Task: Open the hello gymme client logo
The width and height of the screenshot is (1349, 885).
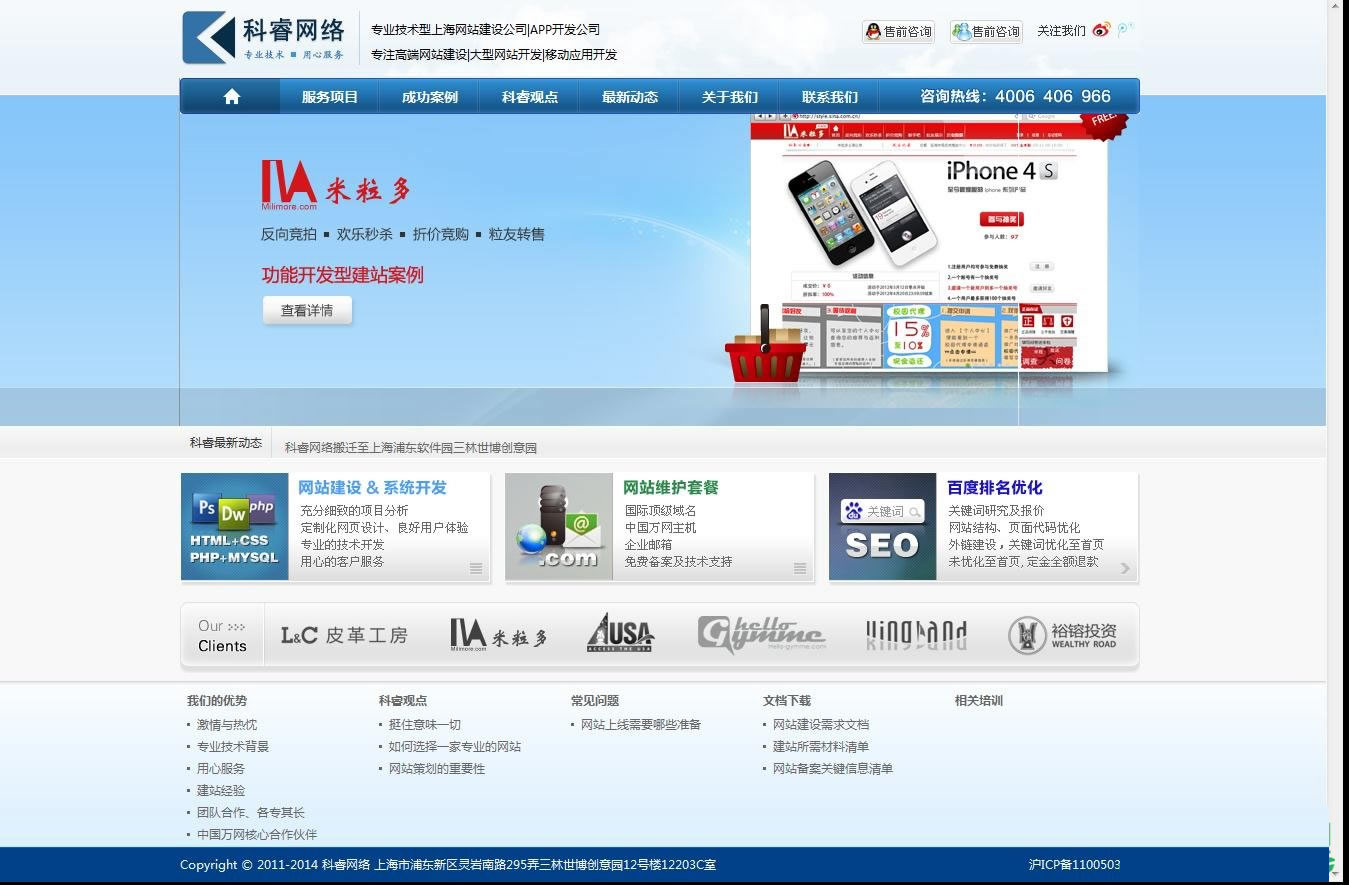Action: tap(761, 635)
